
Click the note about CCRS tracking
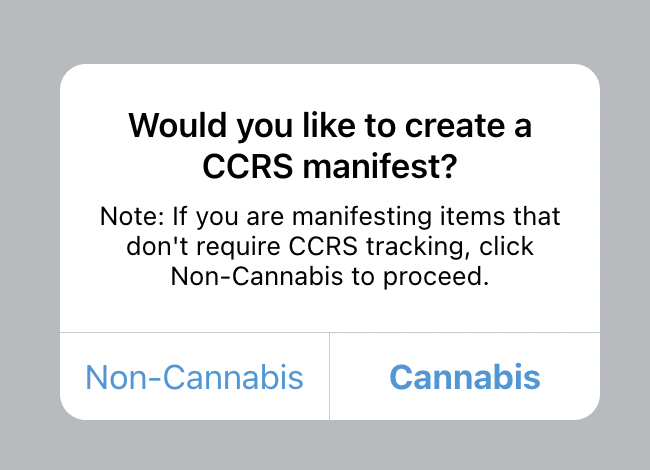[x=330, y=246]
